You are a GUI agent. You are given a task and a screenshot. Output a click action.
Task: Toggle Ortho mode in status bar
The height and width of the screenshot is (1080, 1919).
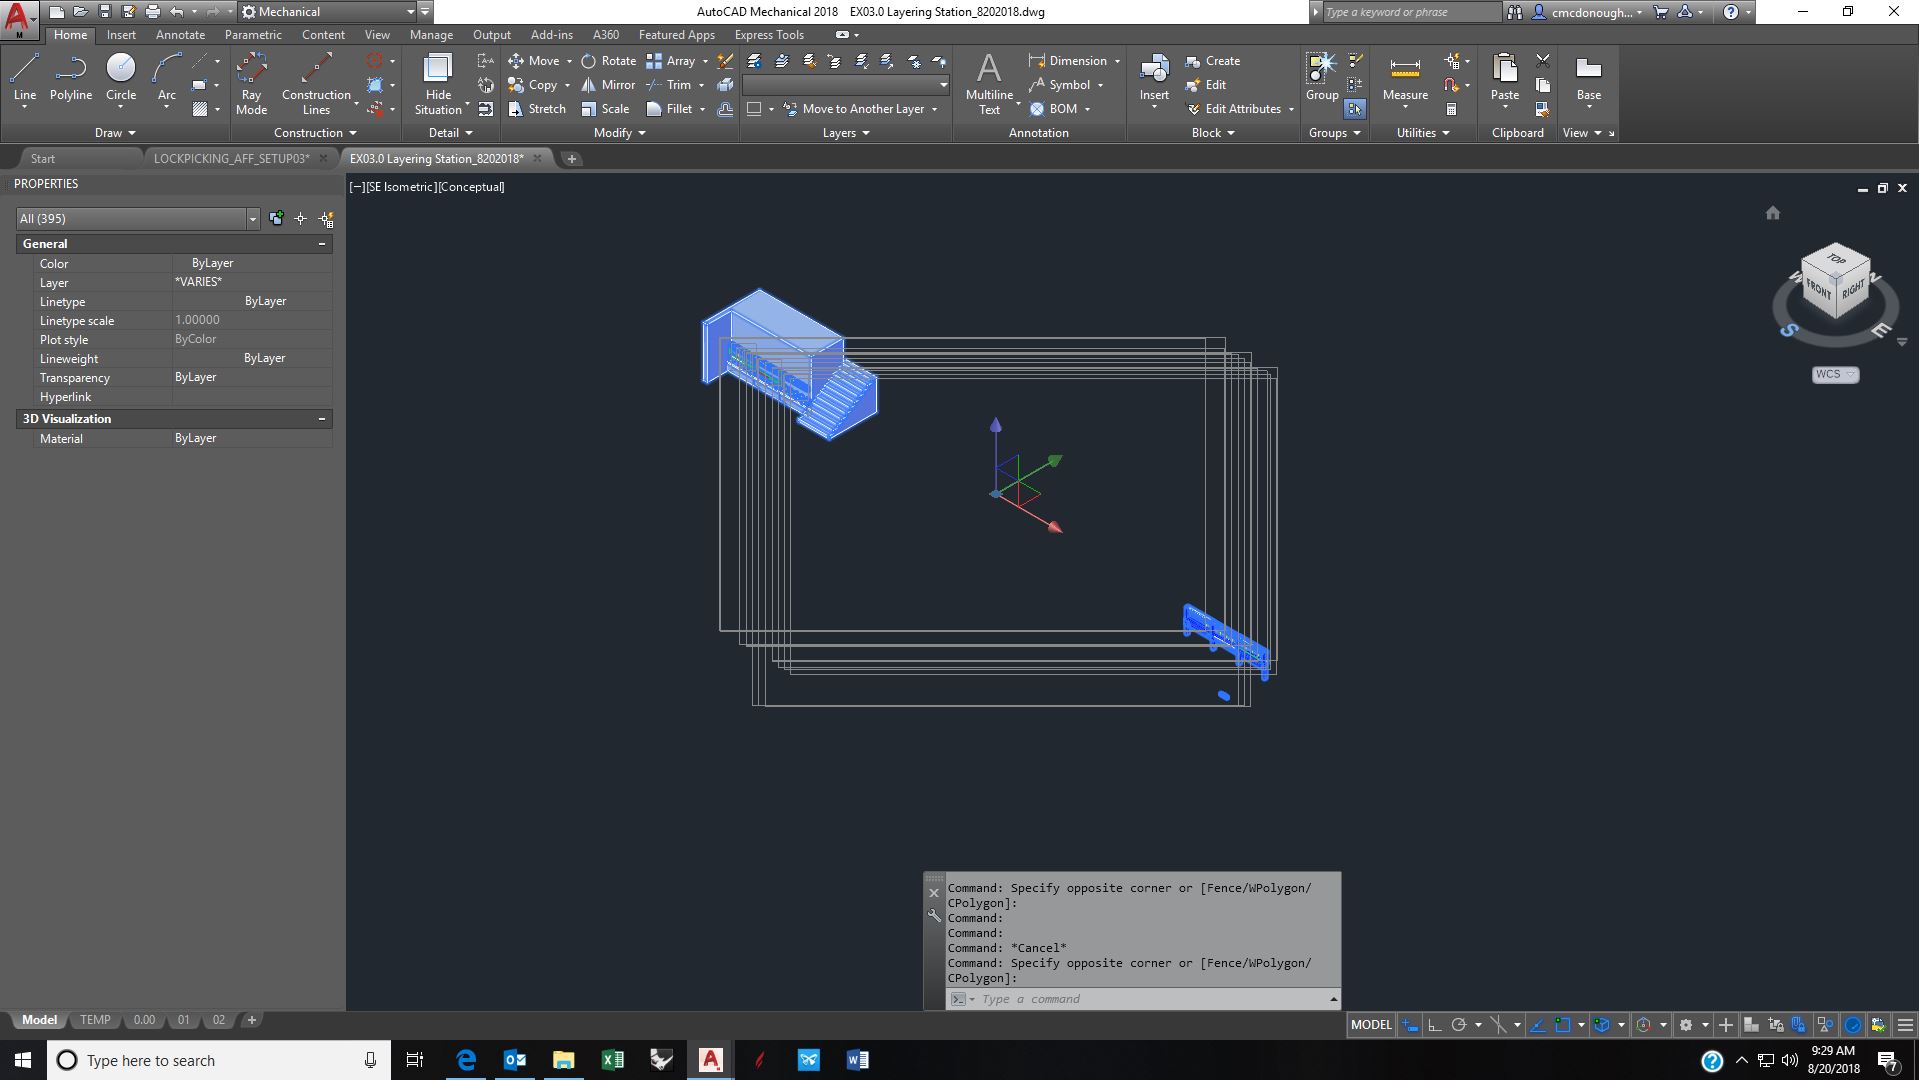coord(1434,1025)
